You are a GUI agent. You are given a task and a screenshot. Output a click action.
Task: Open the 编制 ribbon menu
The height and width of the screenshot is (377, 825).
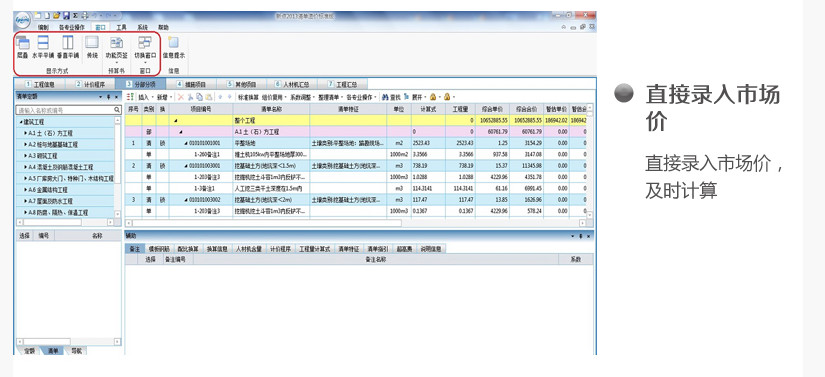tap(43, 27)
